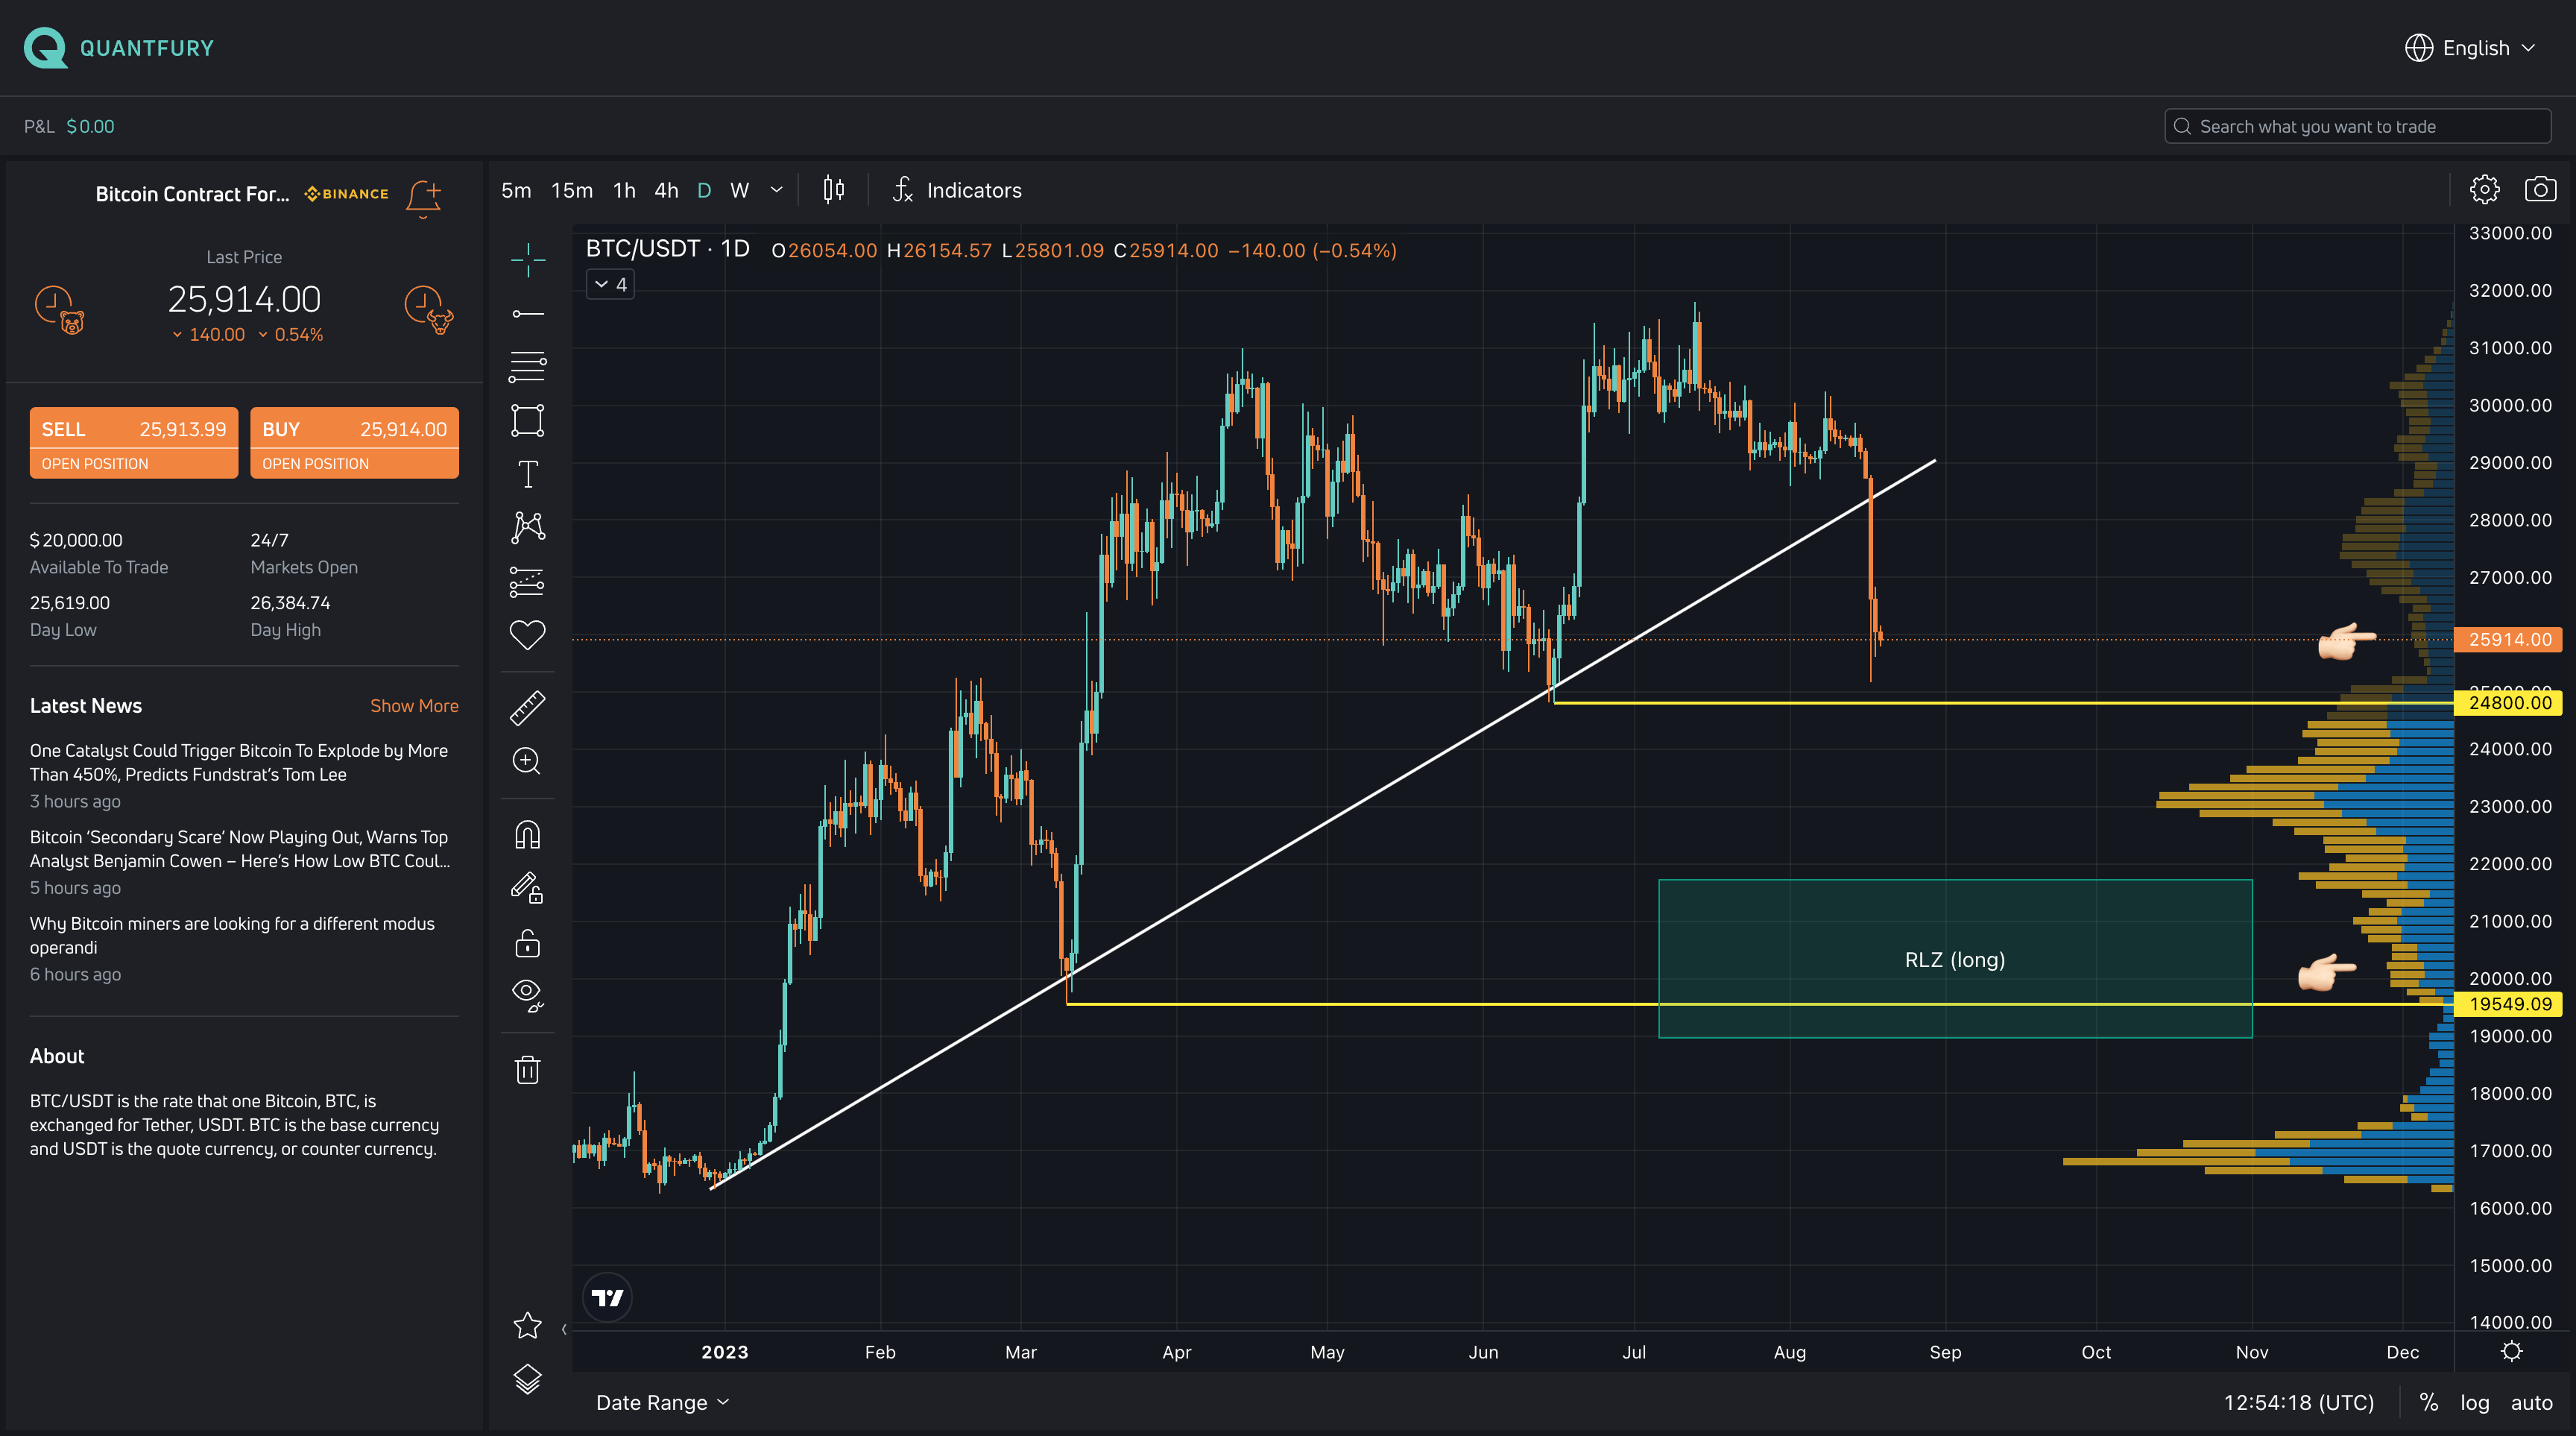
Task: Select the Text annotation tool
Action: (527, 474)
